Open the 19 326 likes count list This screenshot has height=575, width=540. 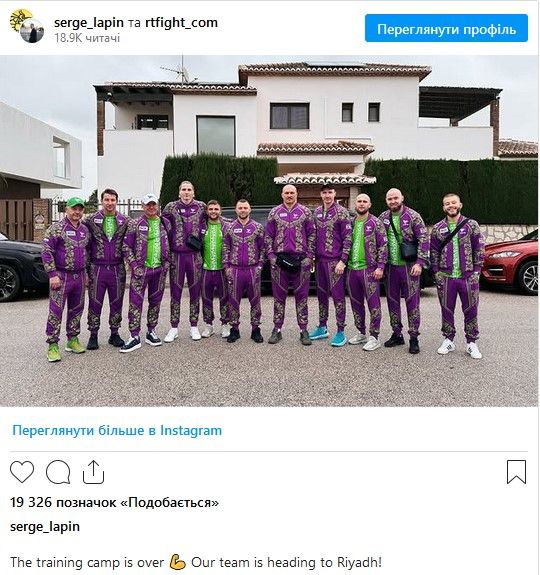(114, 502)
